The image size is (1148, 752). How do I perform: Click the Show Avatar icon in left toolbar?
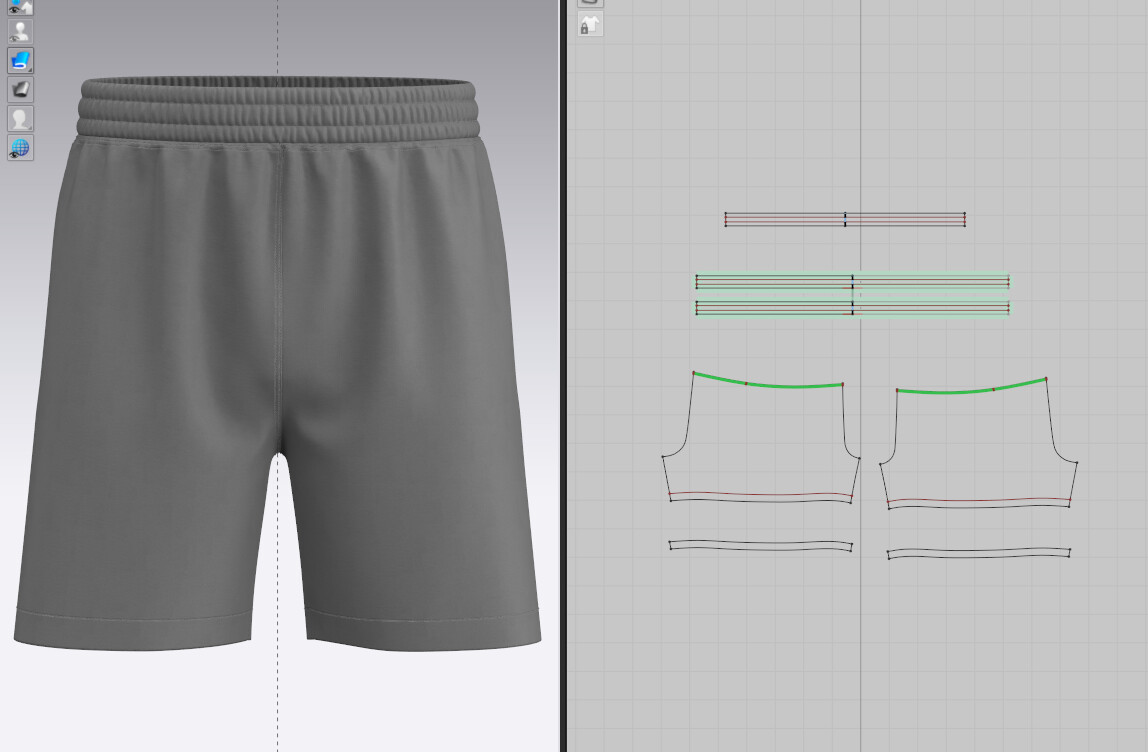point(19,117)
